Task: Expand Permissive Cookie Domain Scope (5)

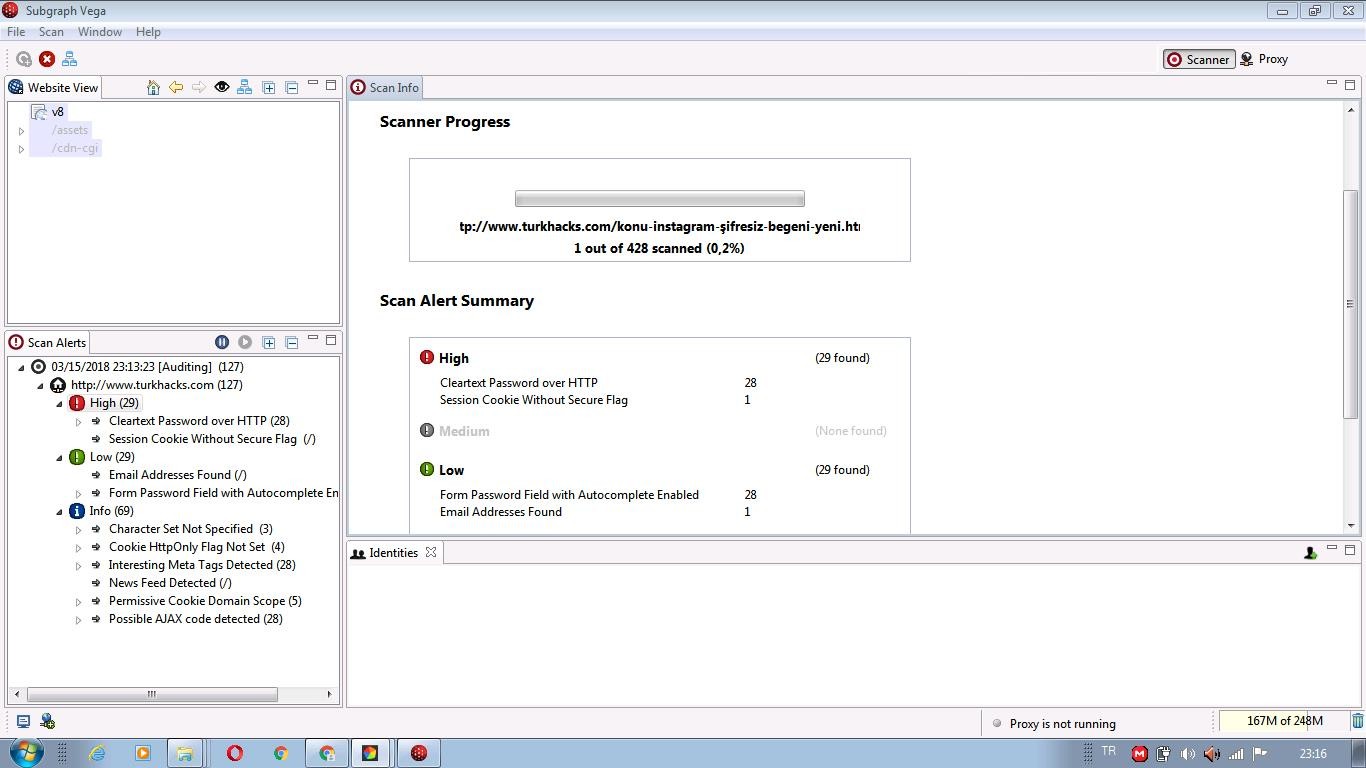Action: pos(78,601)
